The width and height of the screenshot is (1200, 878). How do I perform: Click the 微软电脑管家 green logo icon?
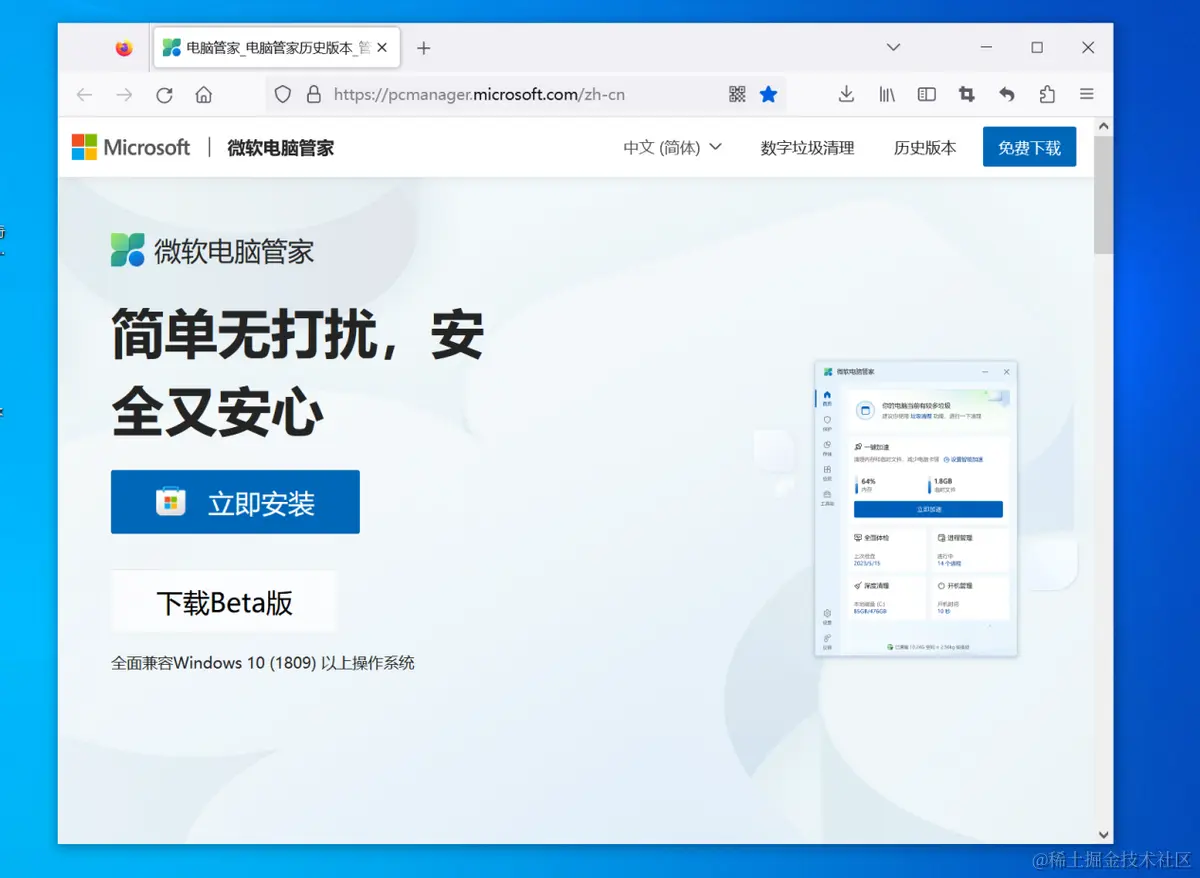point(128,250)
